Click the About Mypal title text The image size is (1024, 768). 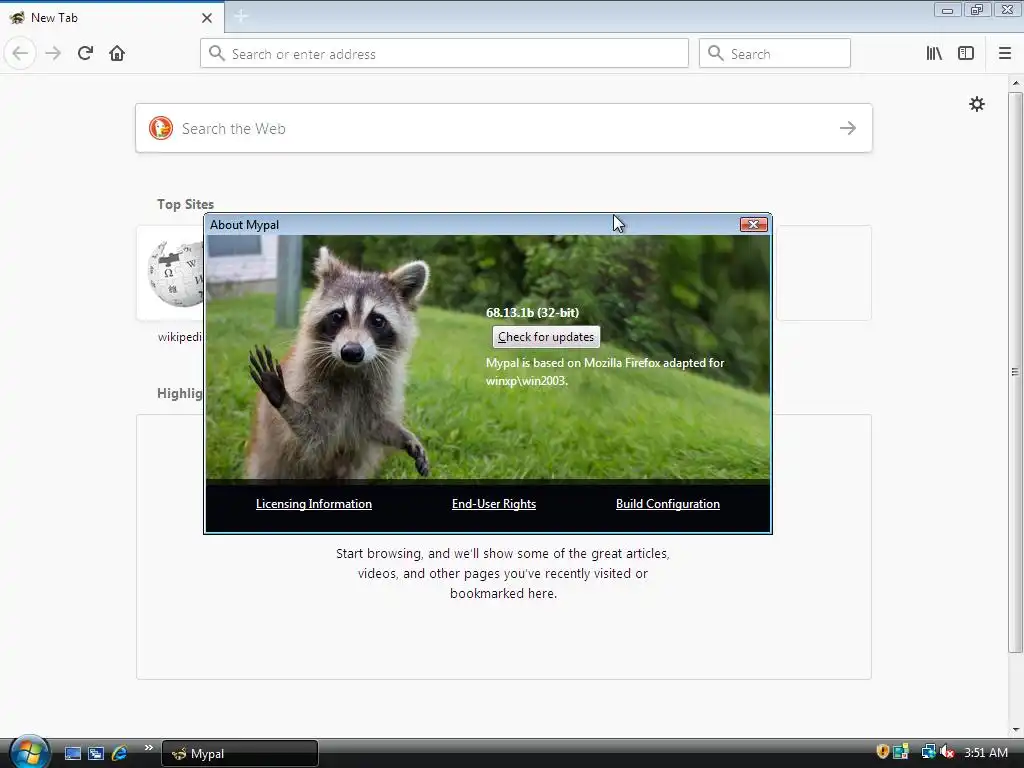[244, 225]
